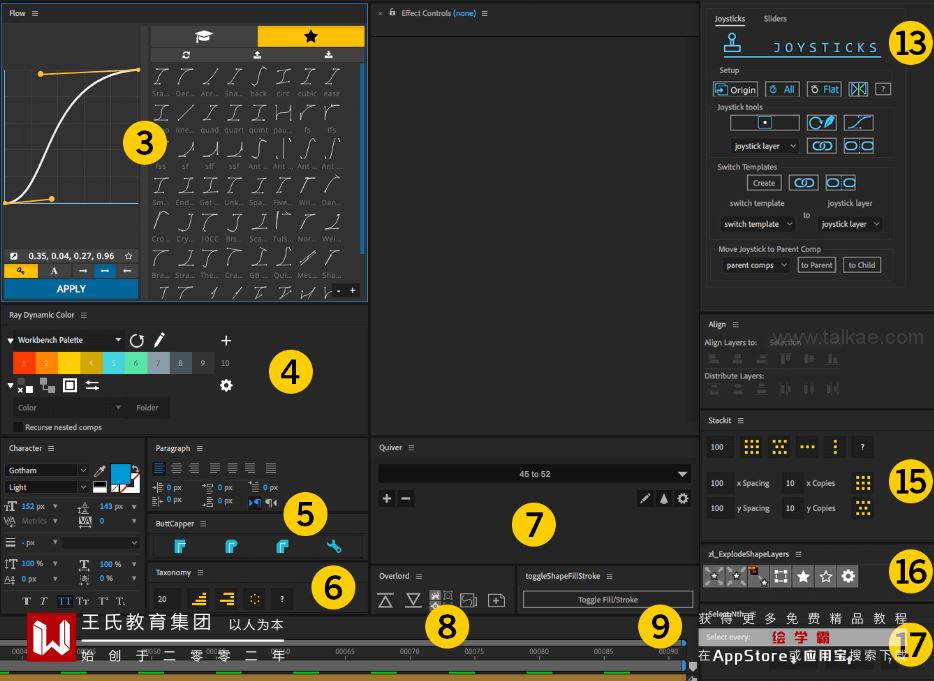The image size is (934, 681).
Task: Click the Quiver pencil edit icon
Action: click(x=645, y=499)
